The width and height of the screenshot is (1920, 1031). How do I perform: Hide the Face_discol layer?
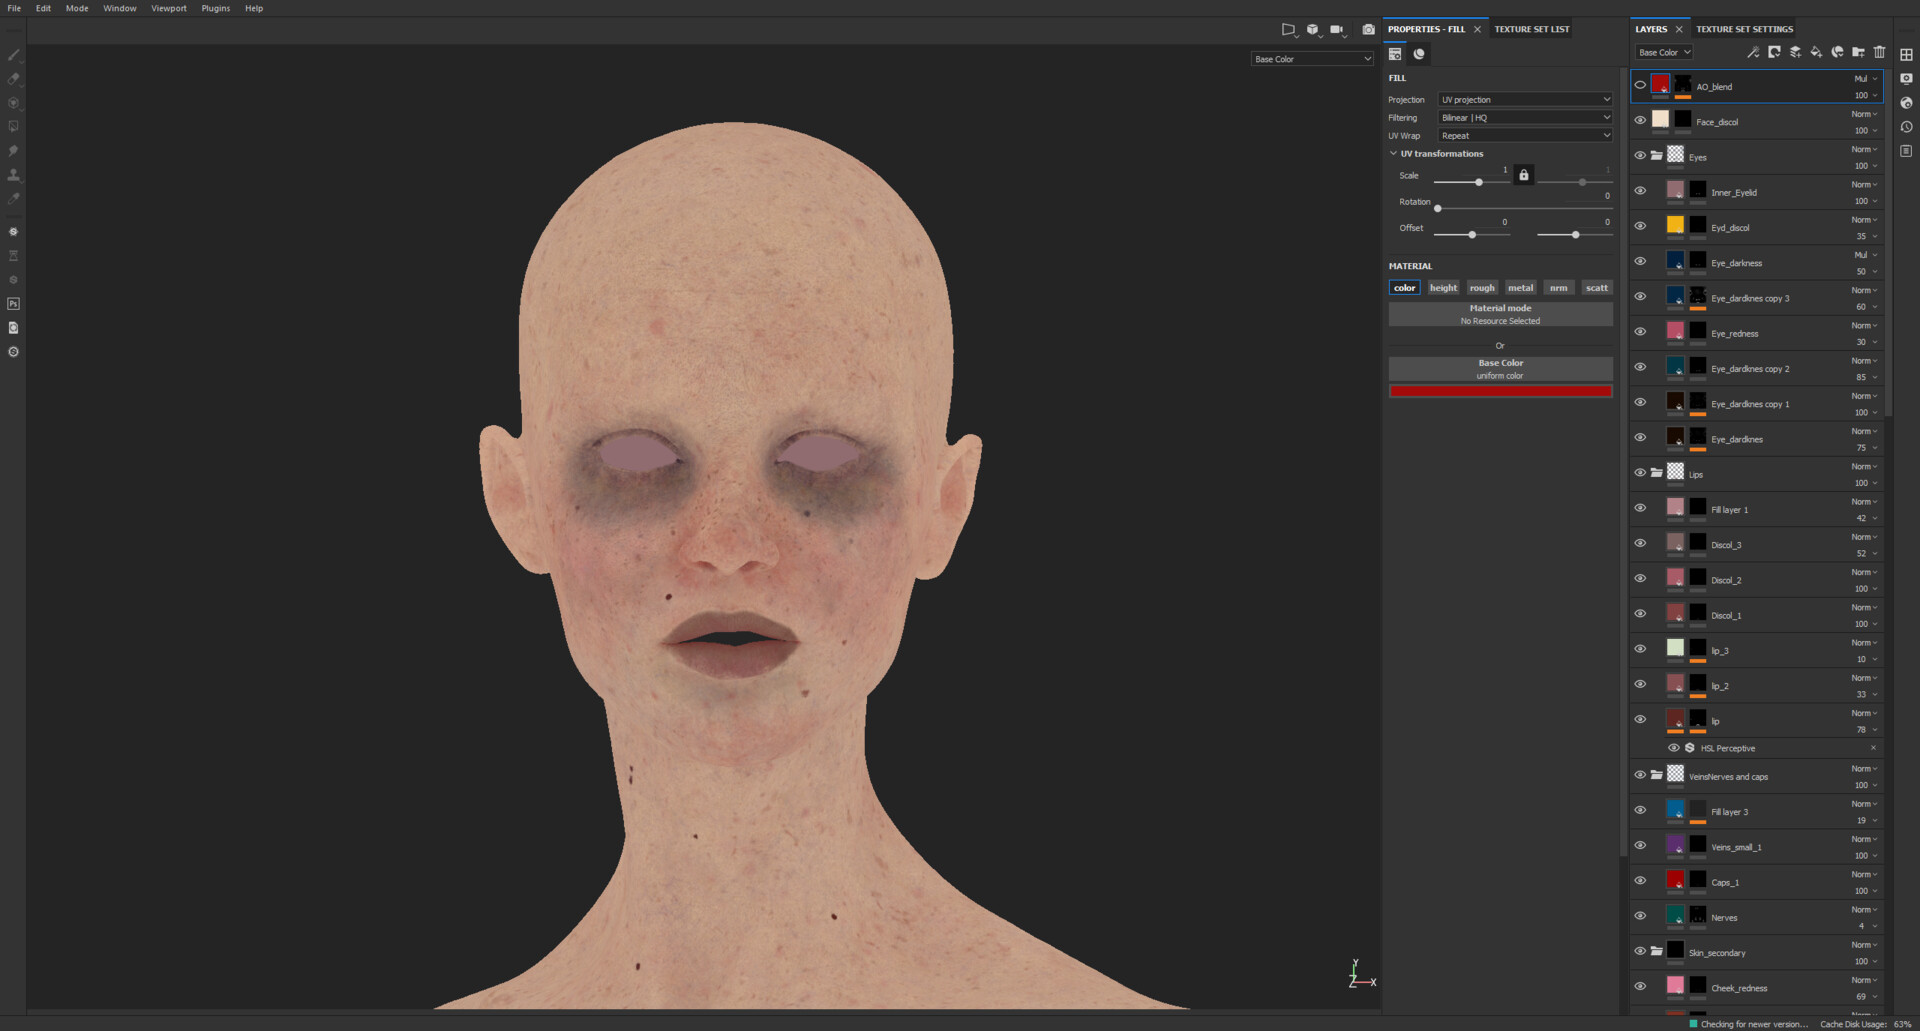click(1640, 119)
